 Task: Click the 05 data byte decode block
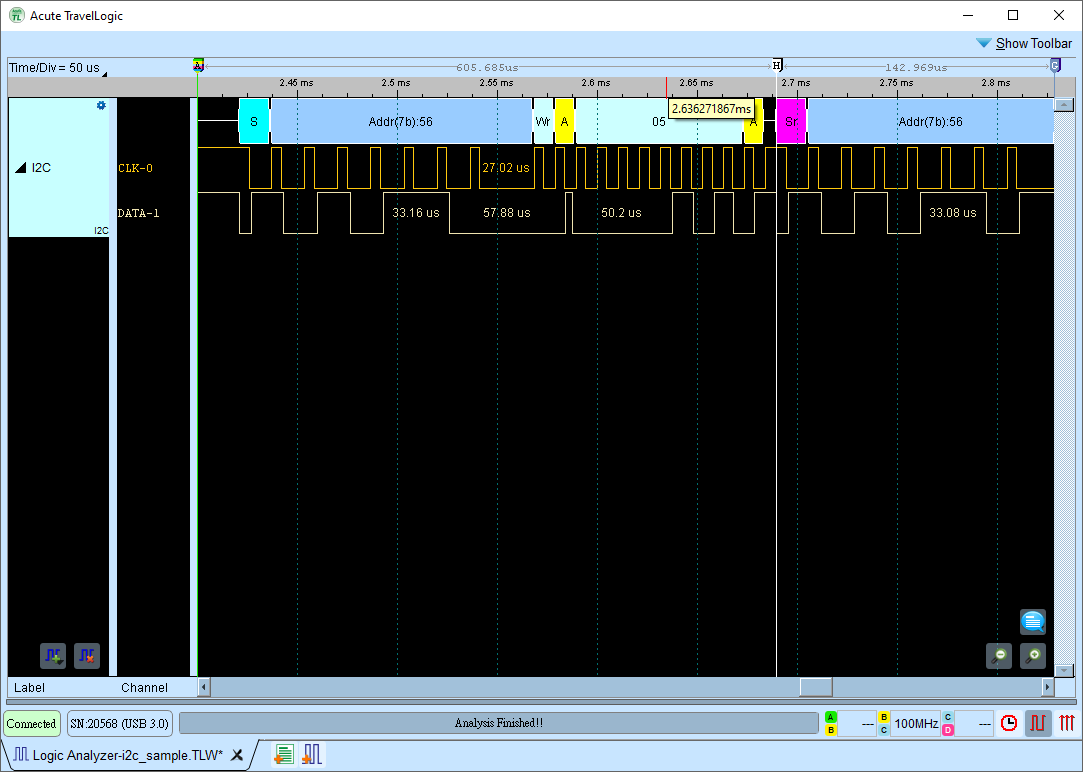pos(659,122)
